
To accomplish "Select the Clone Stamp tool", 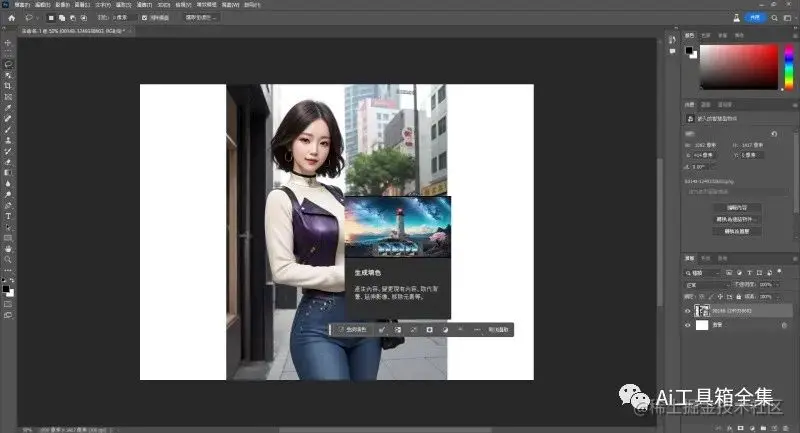I will pyautogui.click(x=8, y=140).
